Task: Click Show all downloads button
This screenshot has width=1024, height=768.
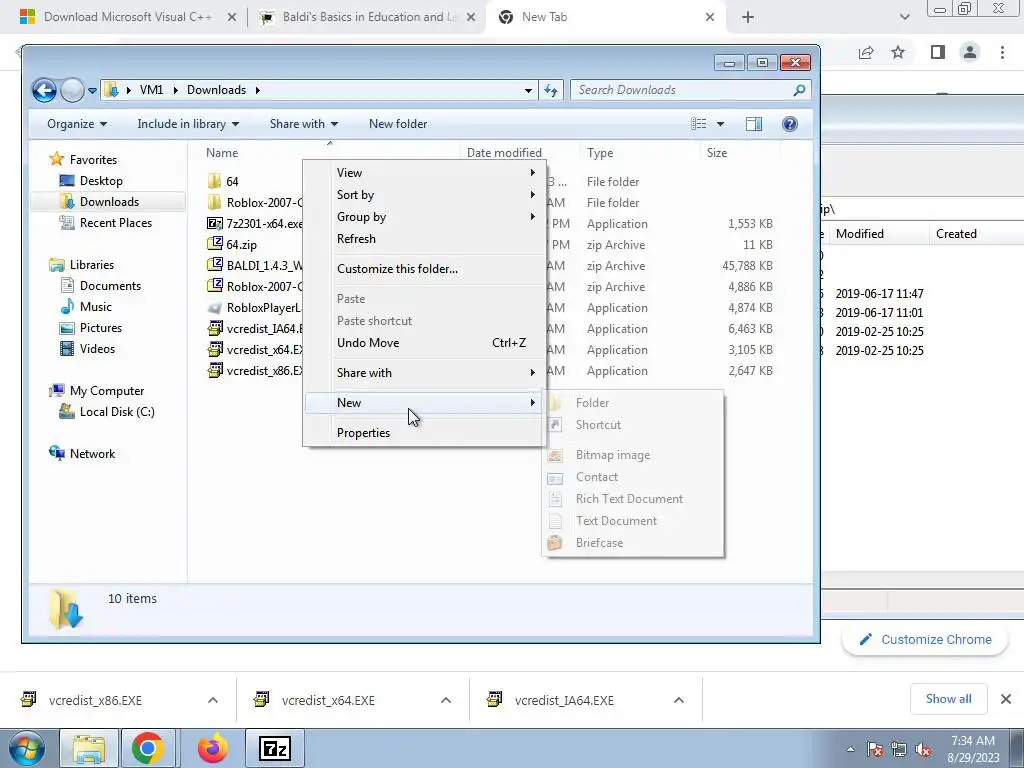Action: coord(948,699)
